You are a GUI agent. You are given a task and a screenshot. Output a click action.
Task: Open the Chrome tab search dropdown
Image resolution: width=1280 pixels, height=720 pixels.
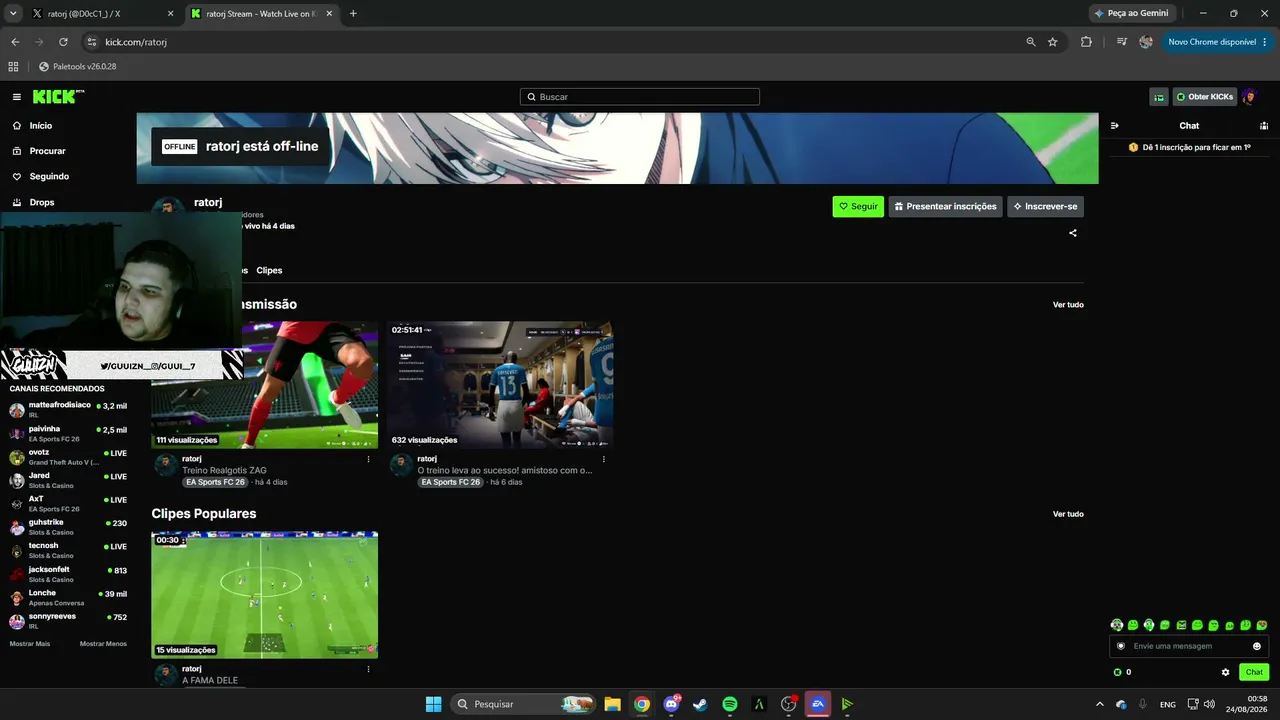(13, 13)
